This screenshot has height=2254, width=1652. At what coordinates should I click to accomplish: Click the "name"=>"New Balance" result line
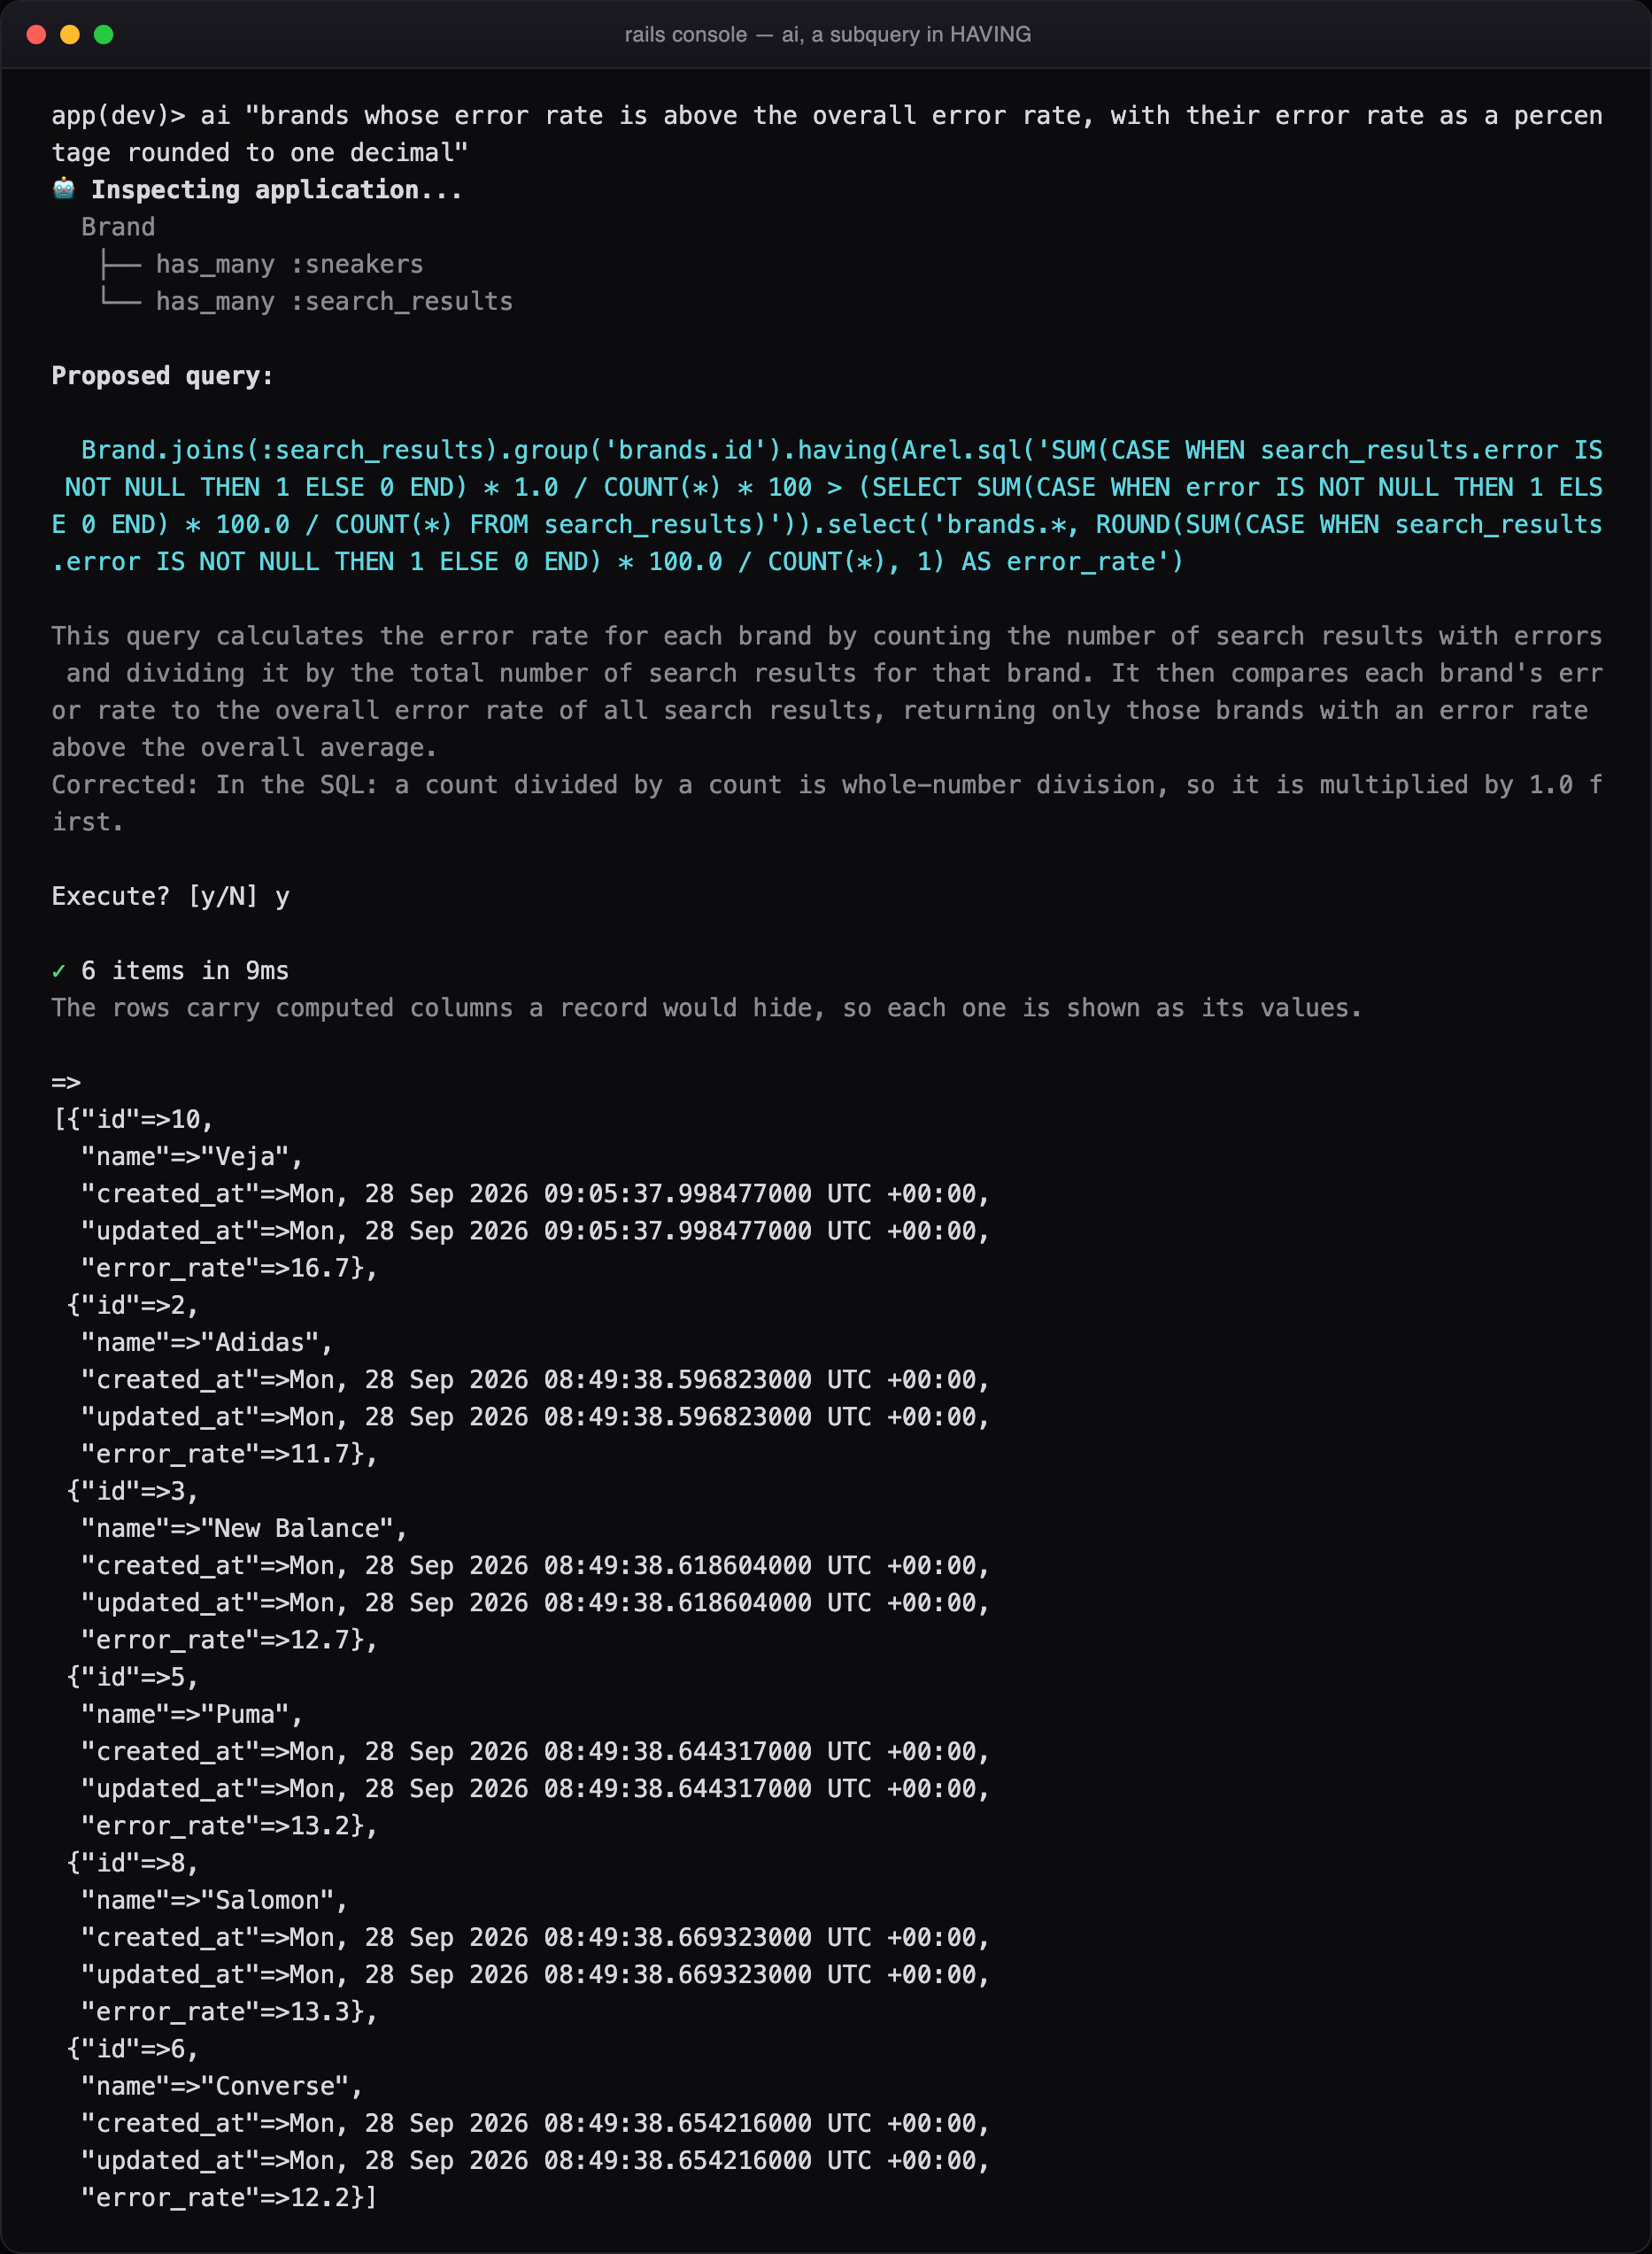[244, 1529]
